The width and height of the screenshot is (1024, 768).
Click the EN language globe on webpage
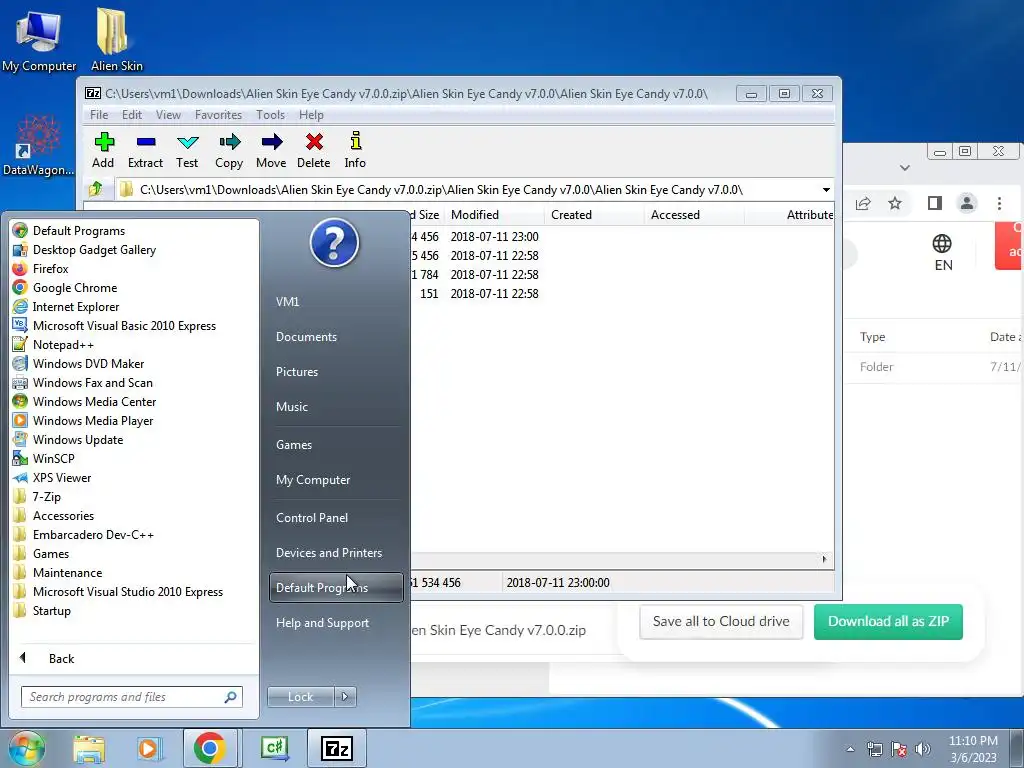click(x=942, y=252)
